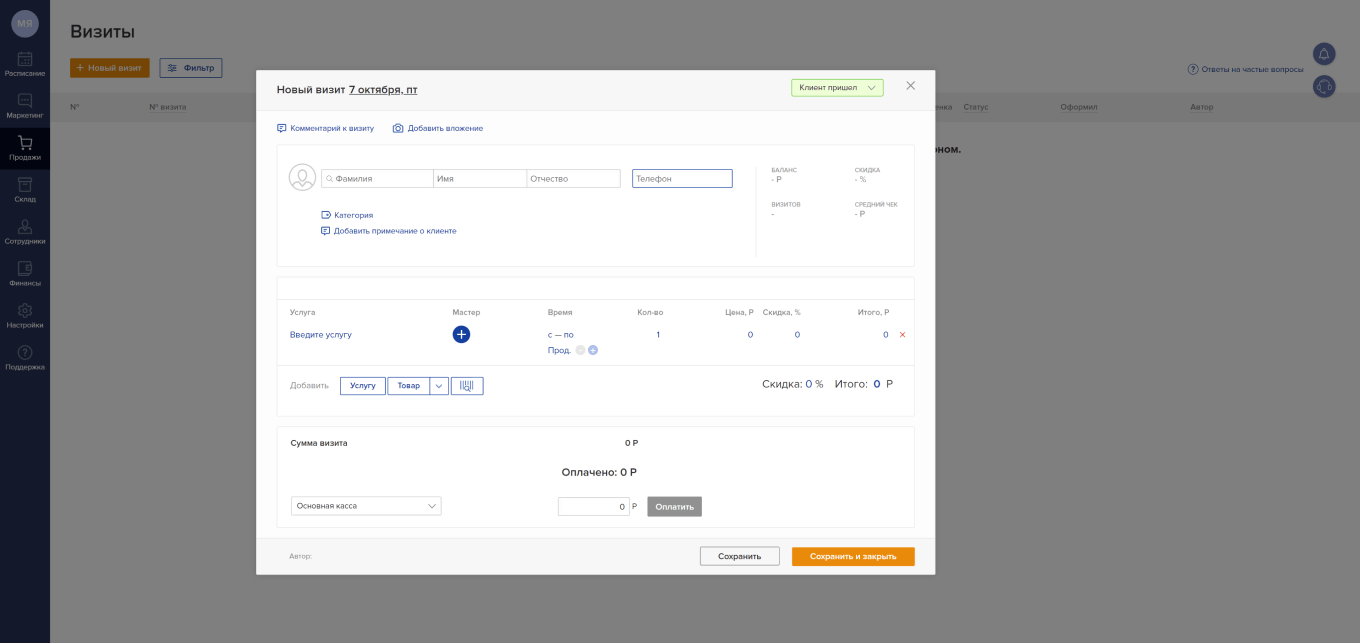Decrease duration with small minus icon

tap(580, 350)
